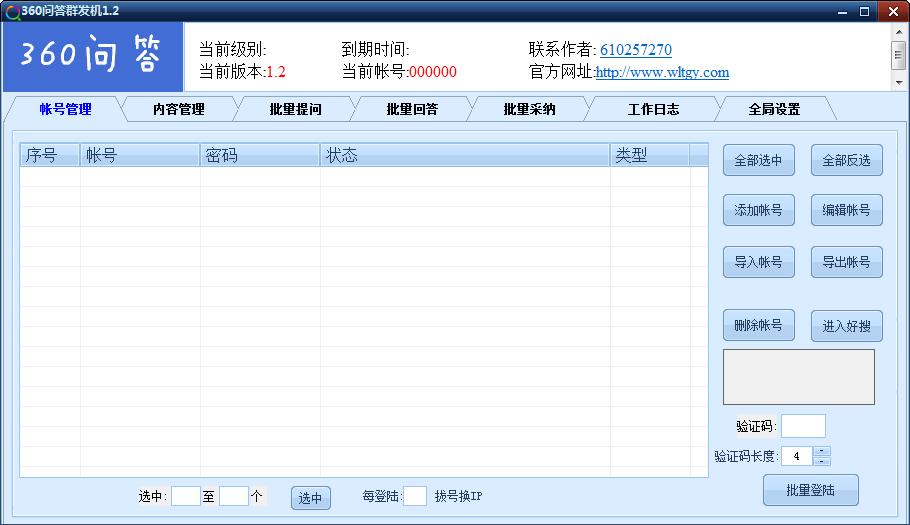Start batch login with 批量登陆
The image size is (910, 525).
(811, 490)
